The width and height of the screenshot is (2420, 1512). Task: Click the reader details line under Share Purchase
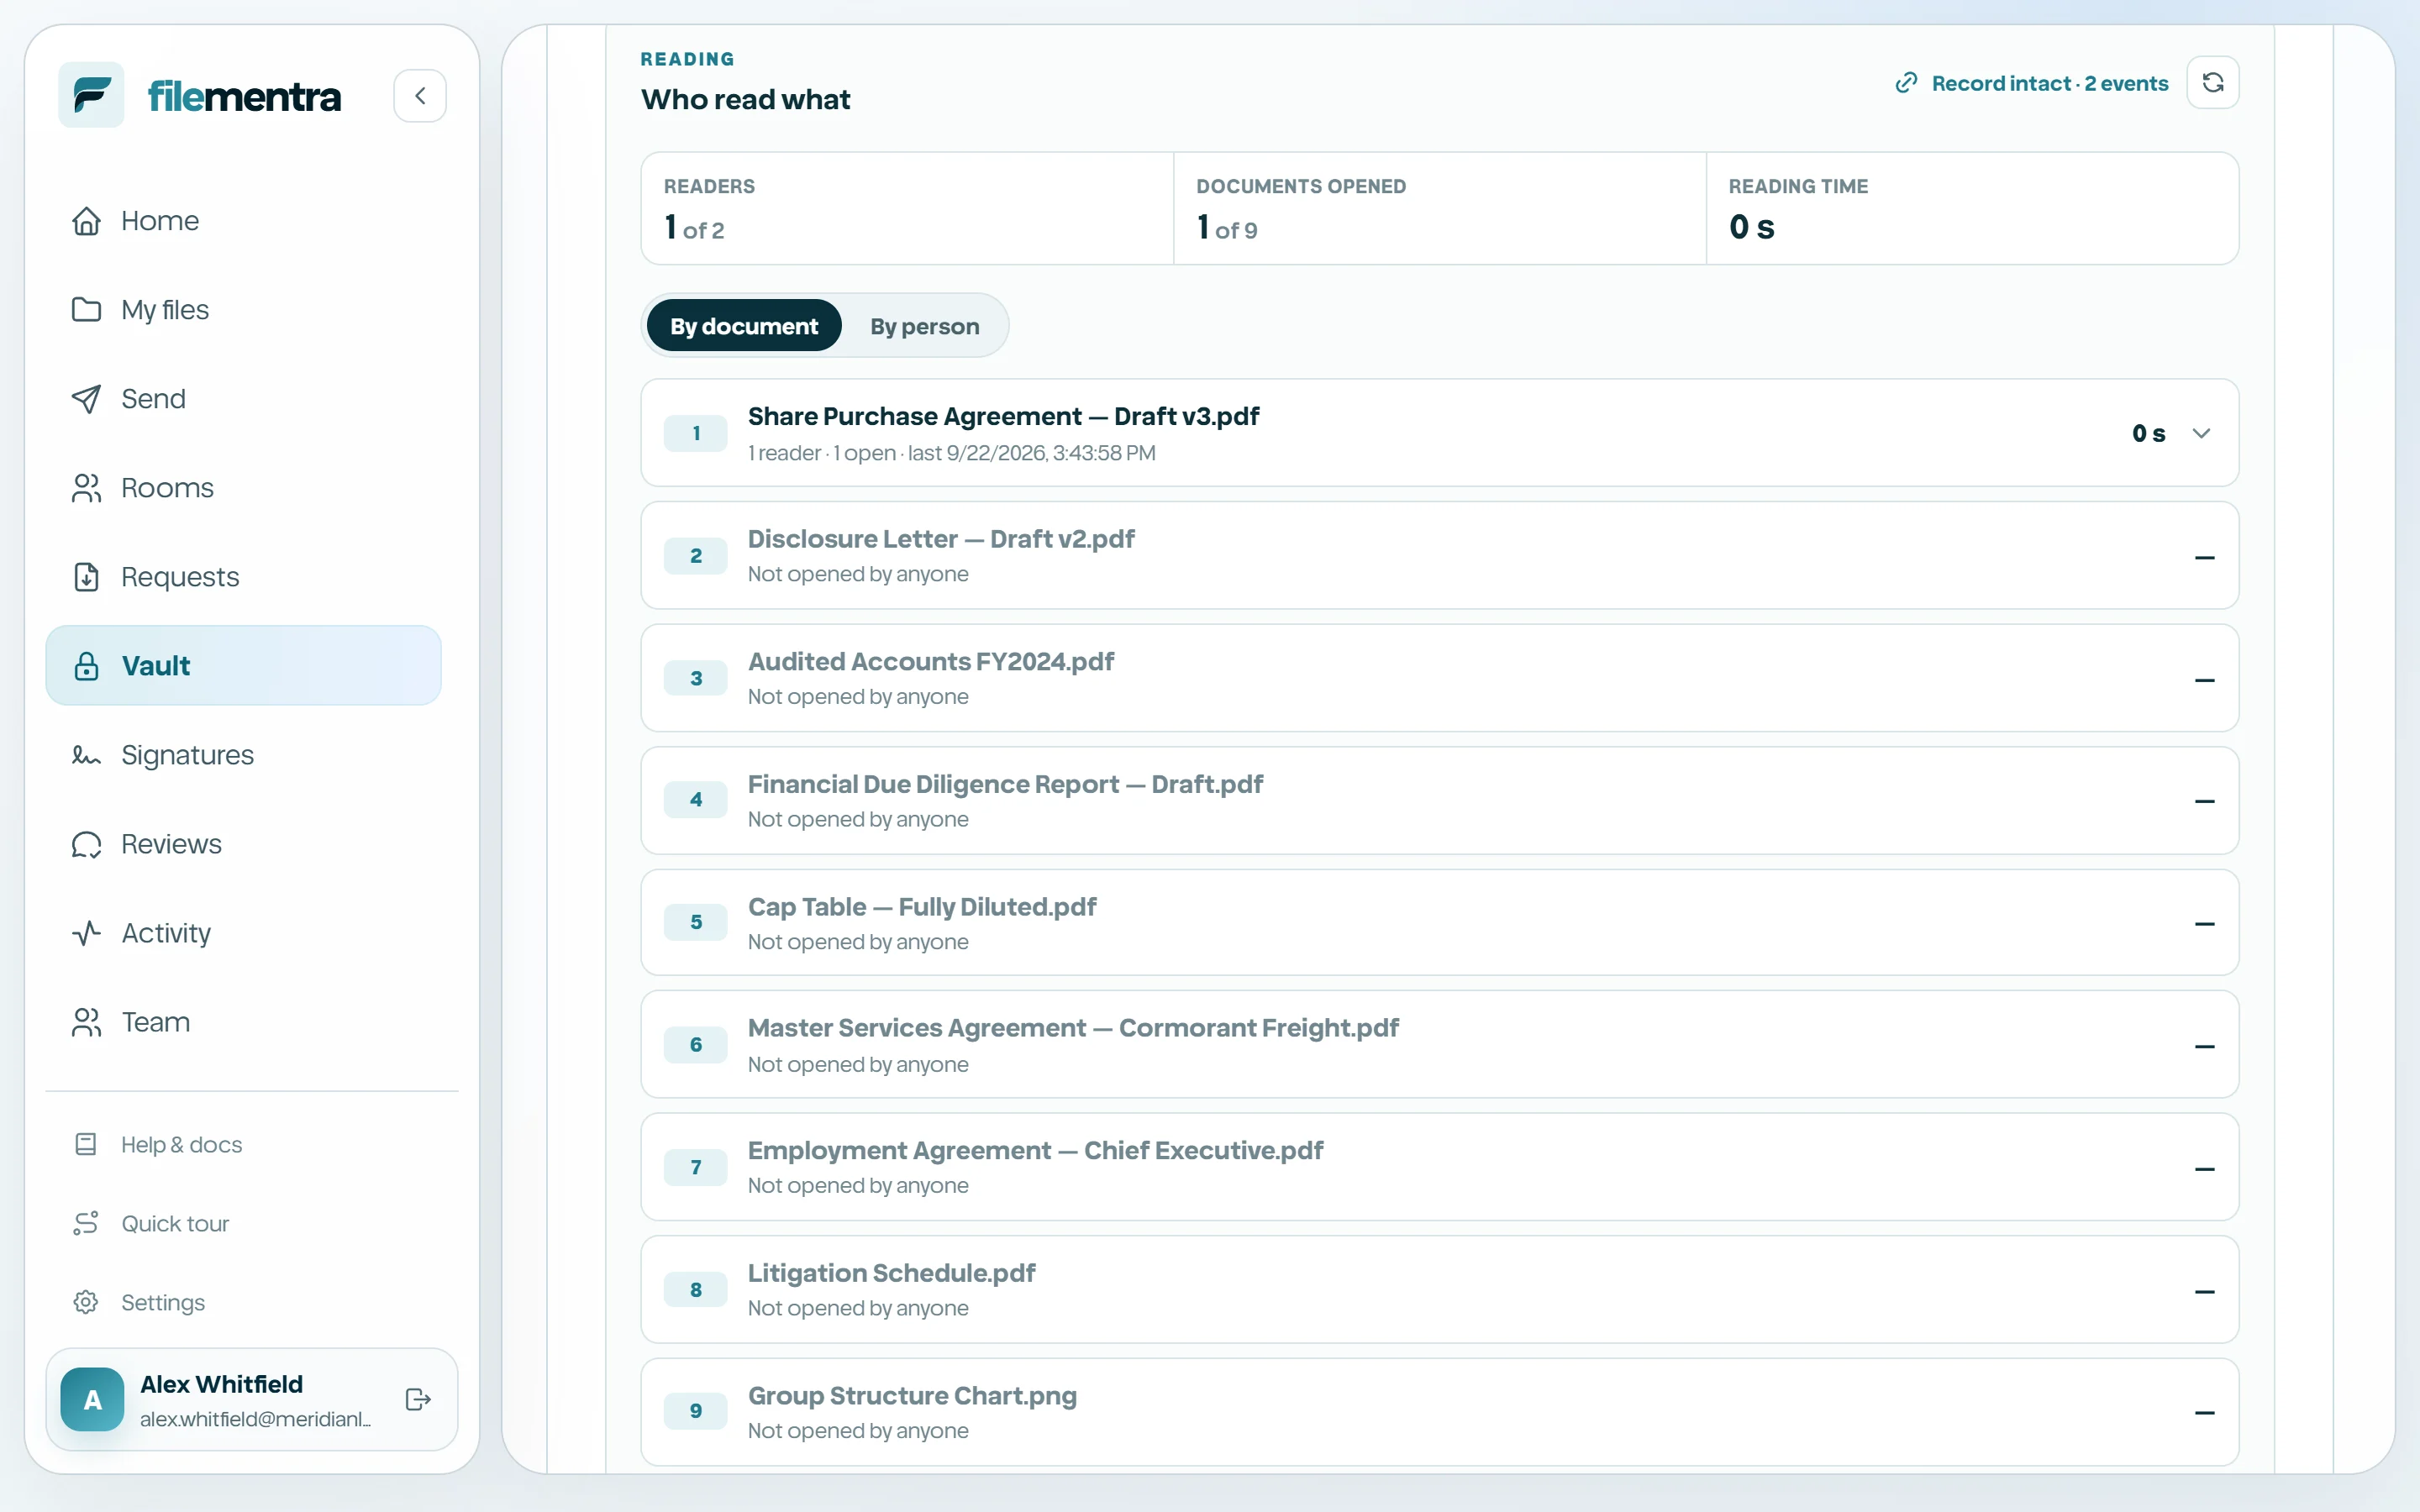[951, 453]
